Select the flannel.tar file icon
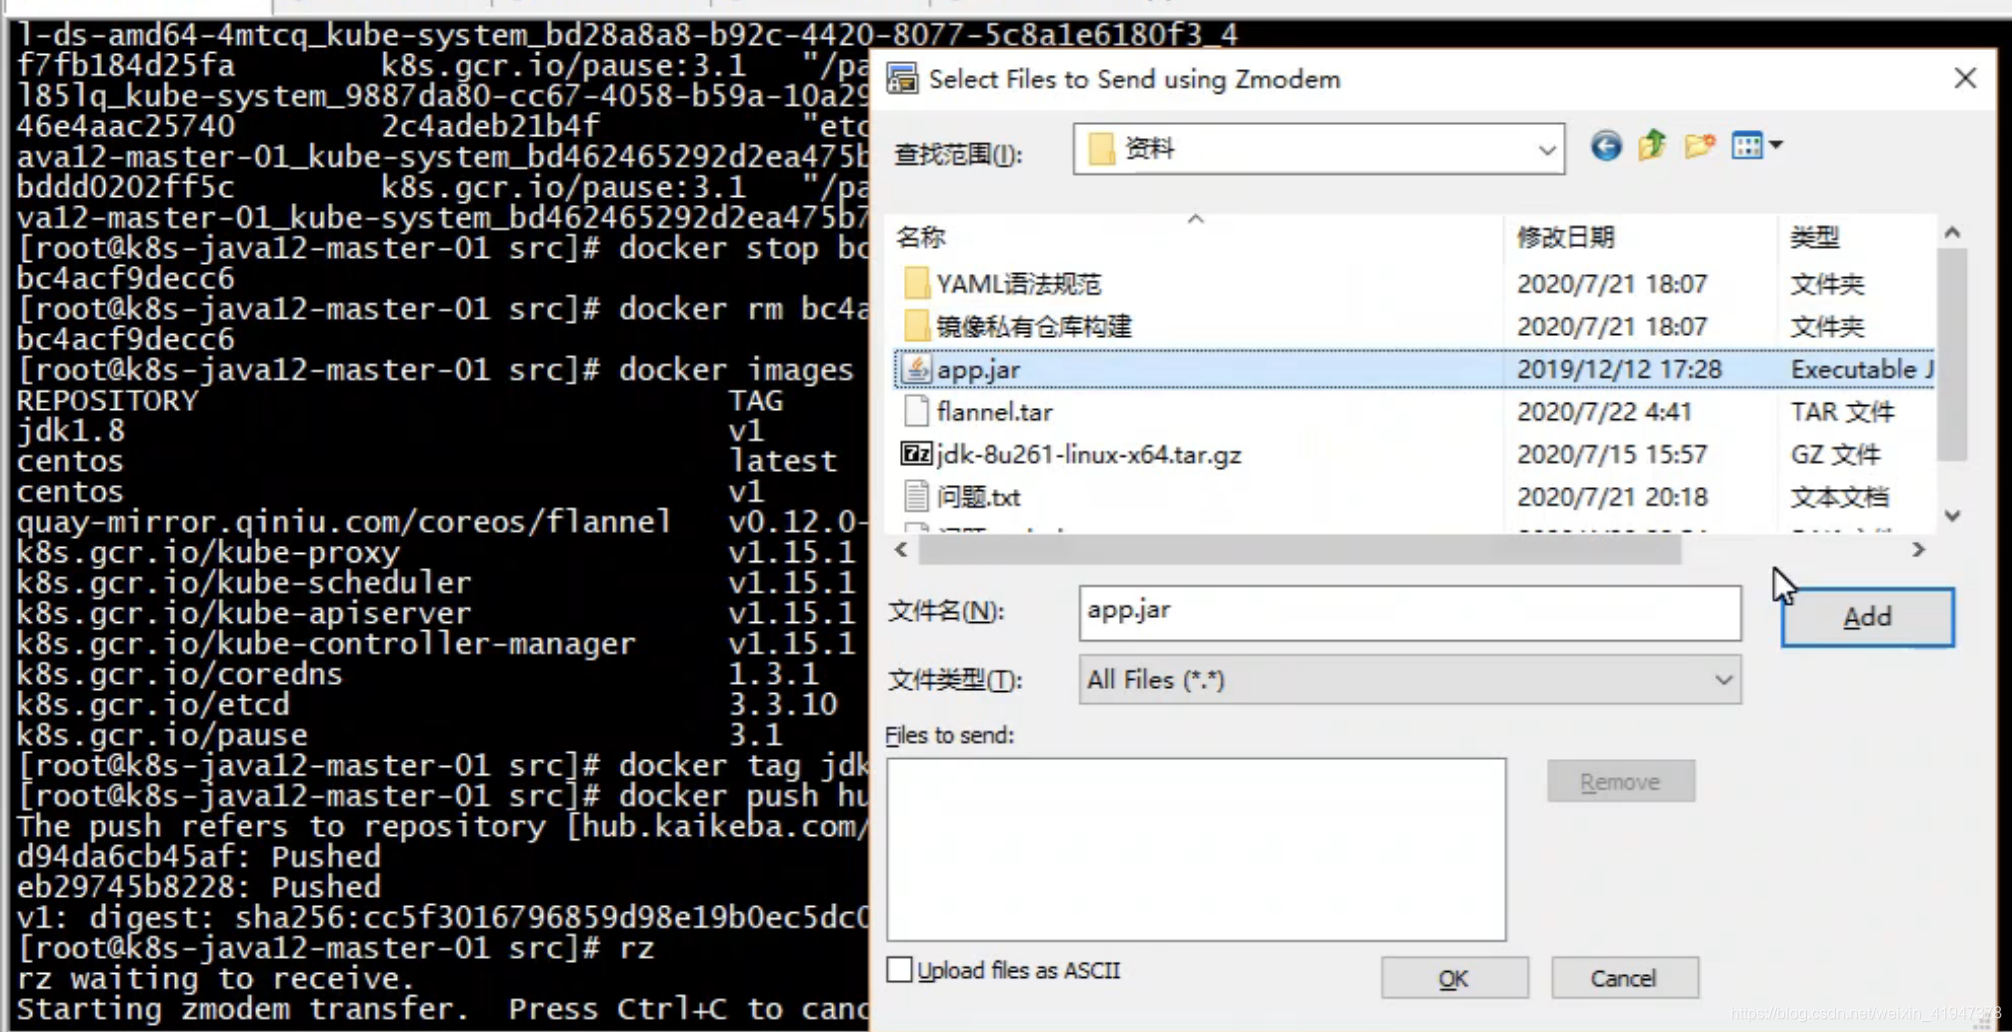The width and height of the screenshot is (2012, 1032). tap(916, 412)
